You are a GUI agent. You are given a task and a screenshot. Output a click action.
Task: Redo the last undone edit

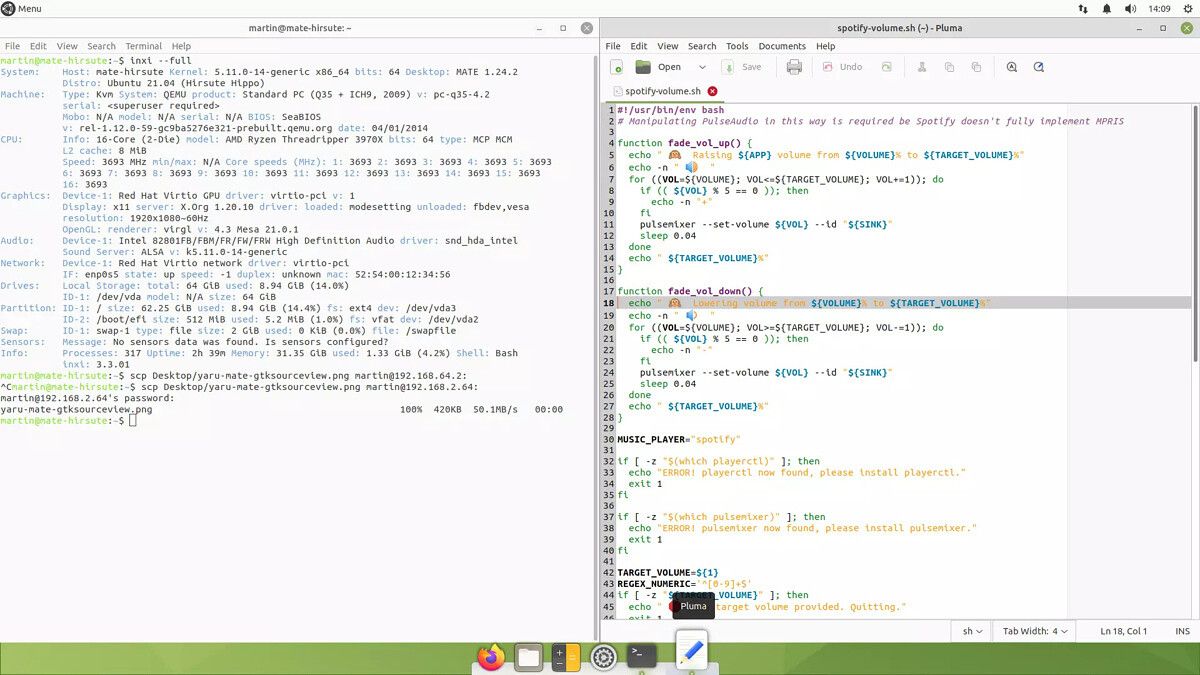[885, 67]
